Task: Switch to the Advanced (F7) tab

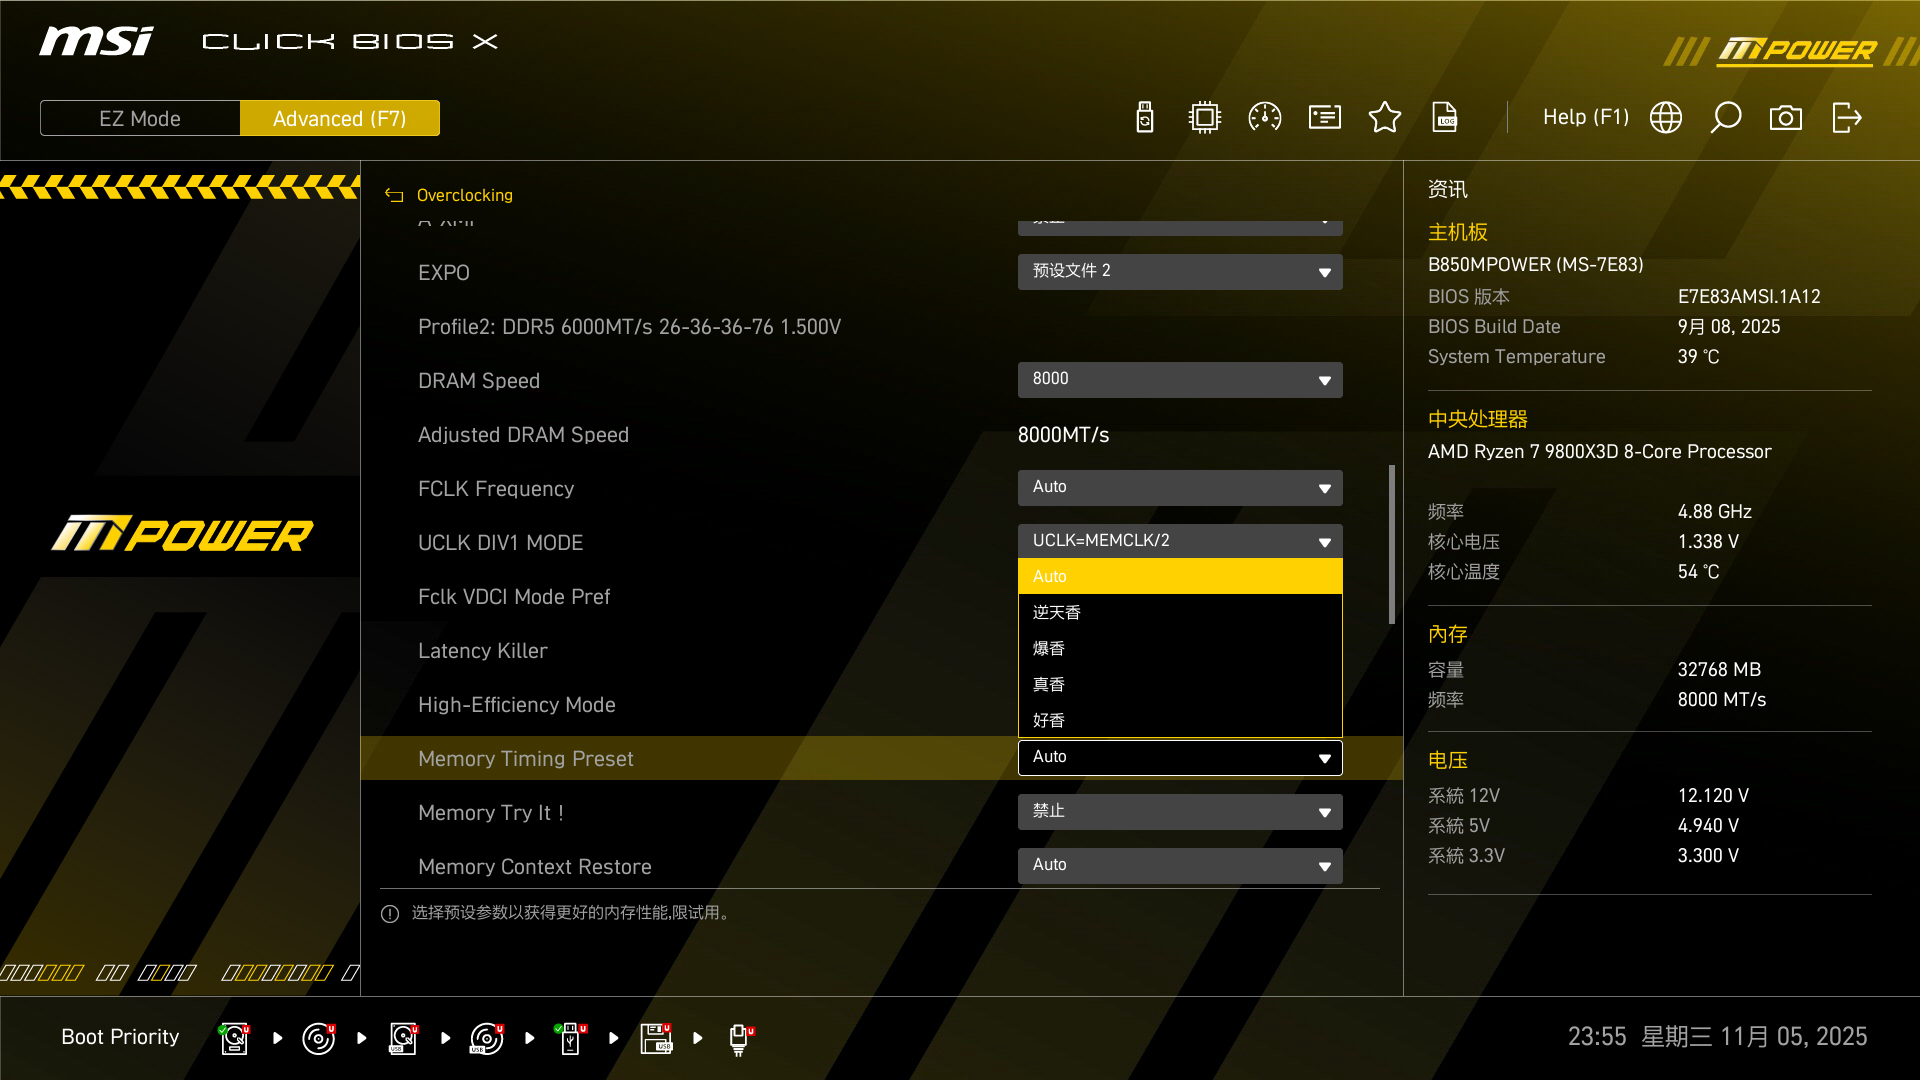Action: click(x=340, y=118)
